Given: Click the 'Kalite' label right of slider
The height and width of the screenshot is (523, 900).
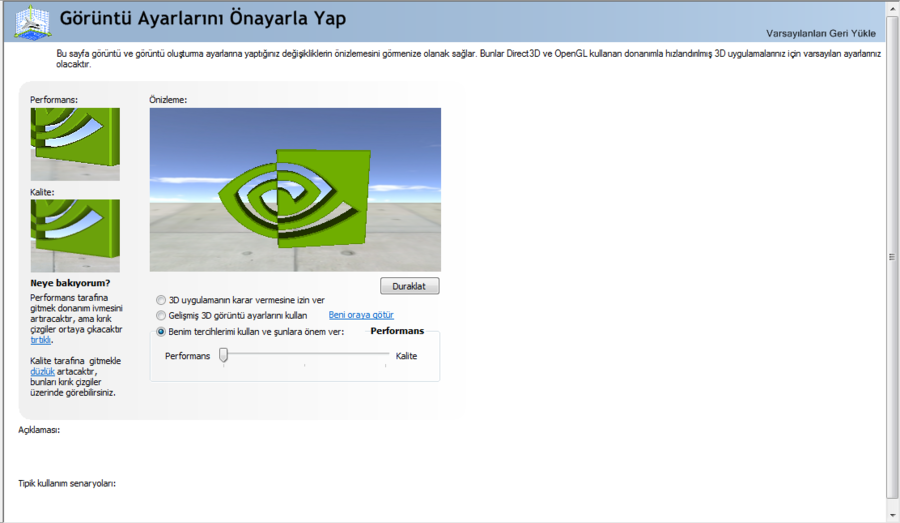Looking at the screenshot, I should pyautogui.click(x=406, y=356).
